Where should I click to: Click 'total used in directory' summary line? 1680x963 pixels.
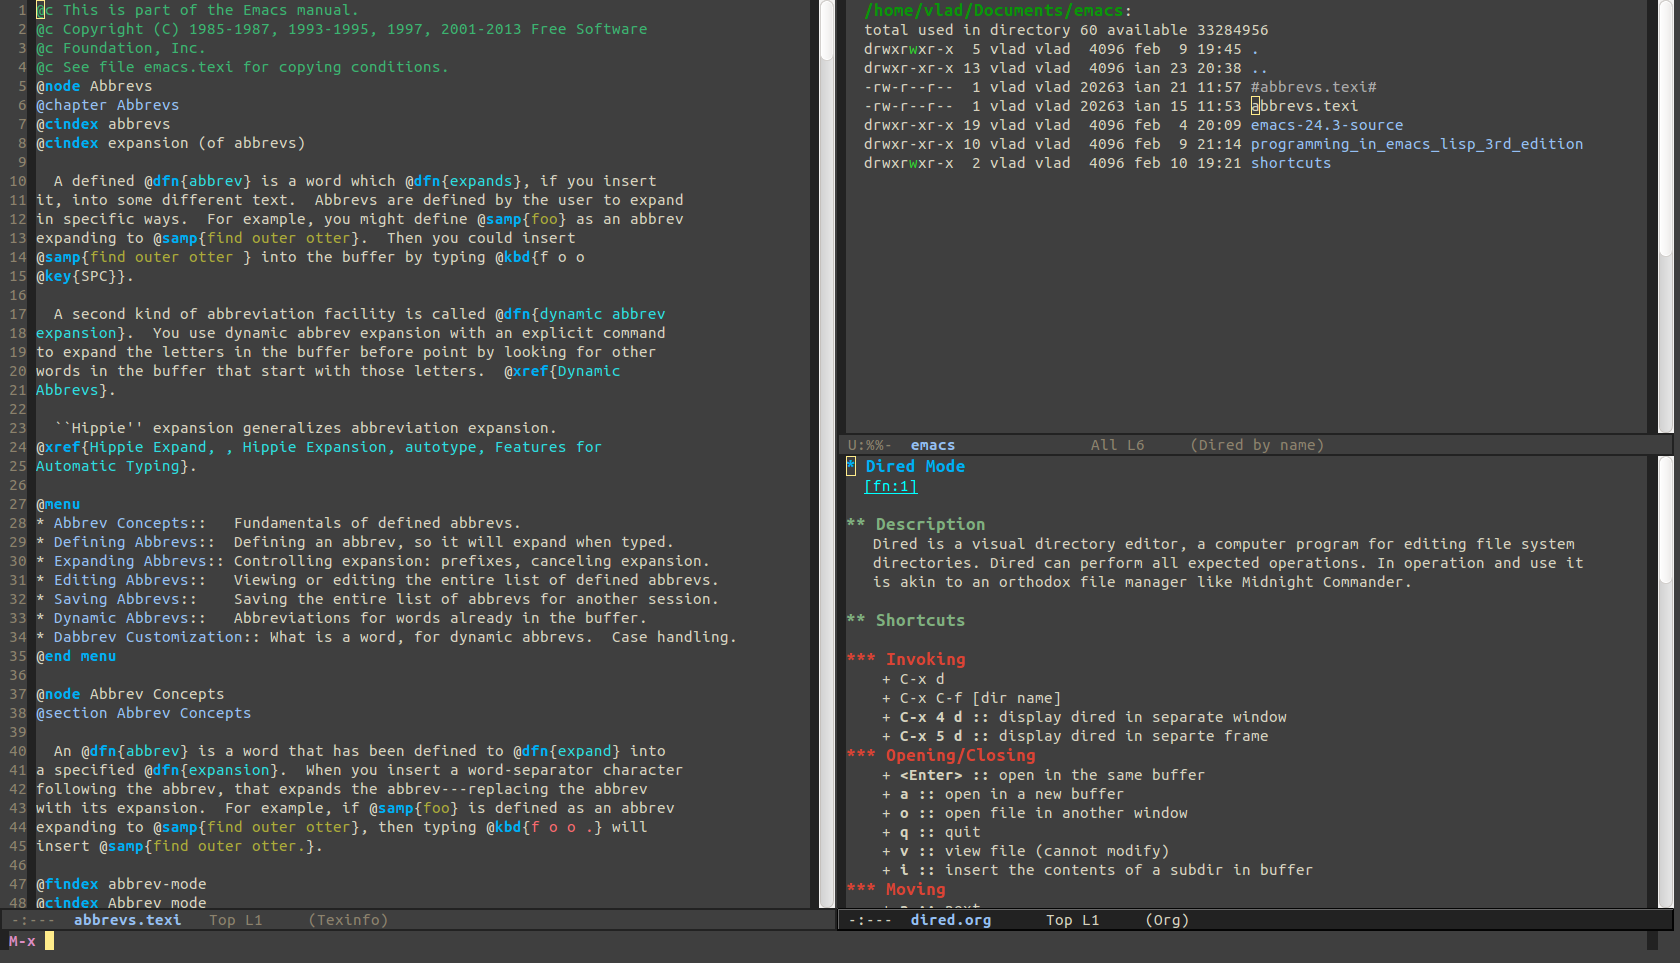(x=1066, y=30)
